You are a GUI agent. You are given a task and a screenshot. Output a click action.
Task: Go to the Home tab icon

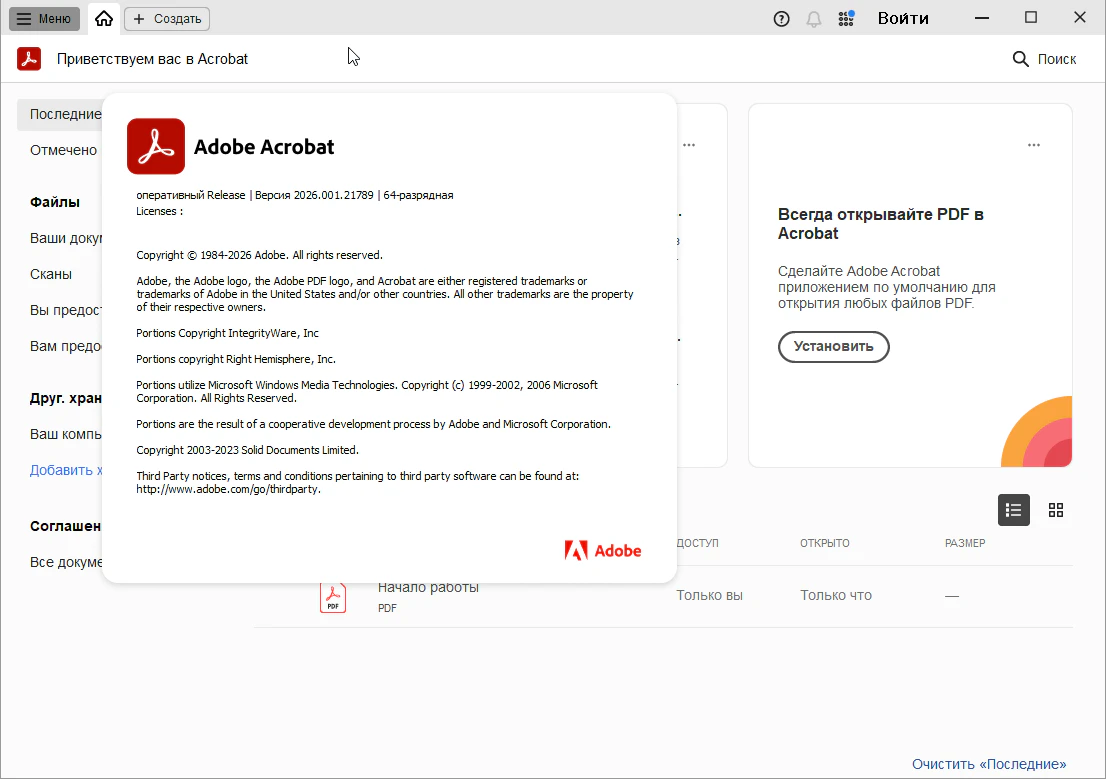click(x=104, y=19)
